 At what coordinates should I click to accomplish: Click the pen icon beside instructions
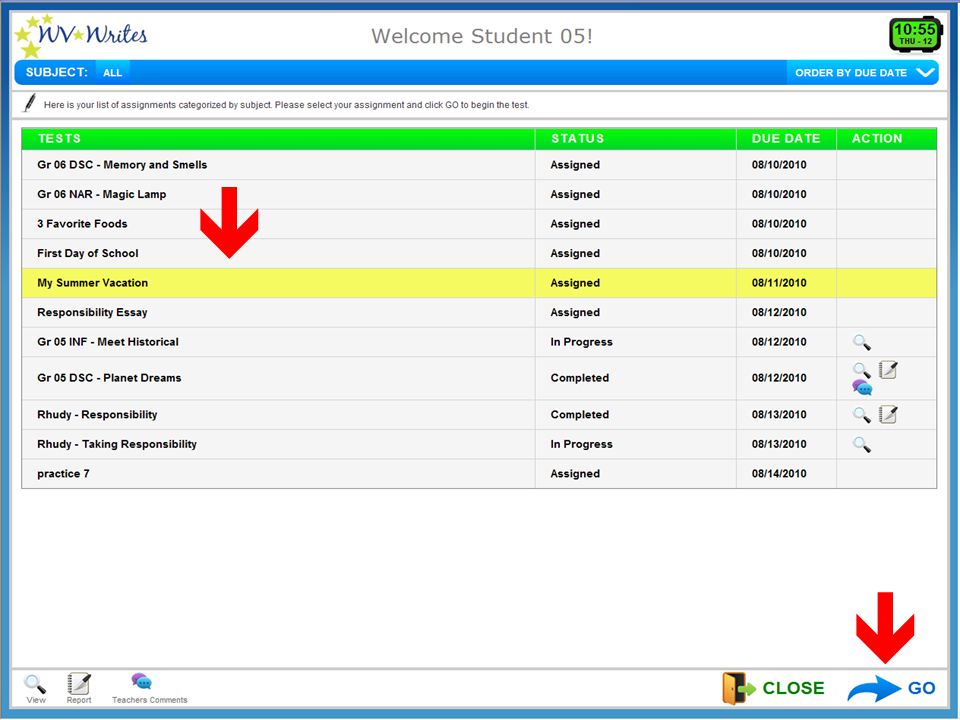coord(29,103)
